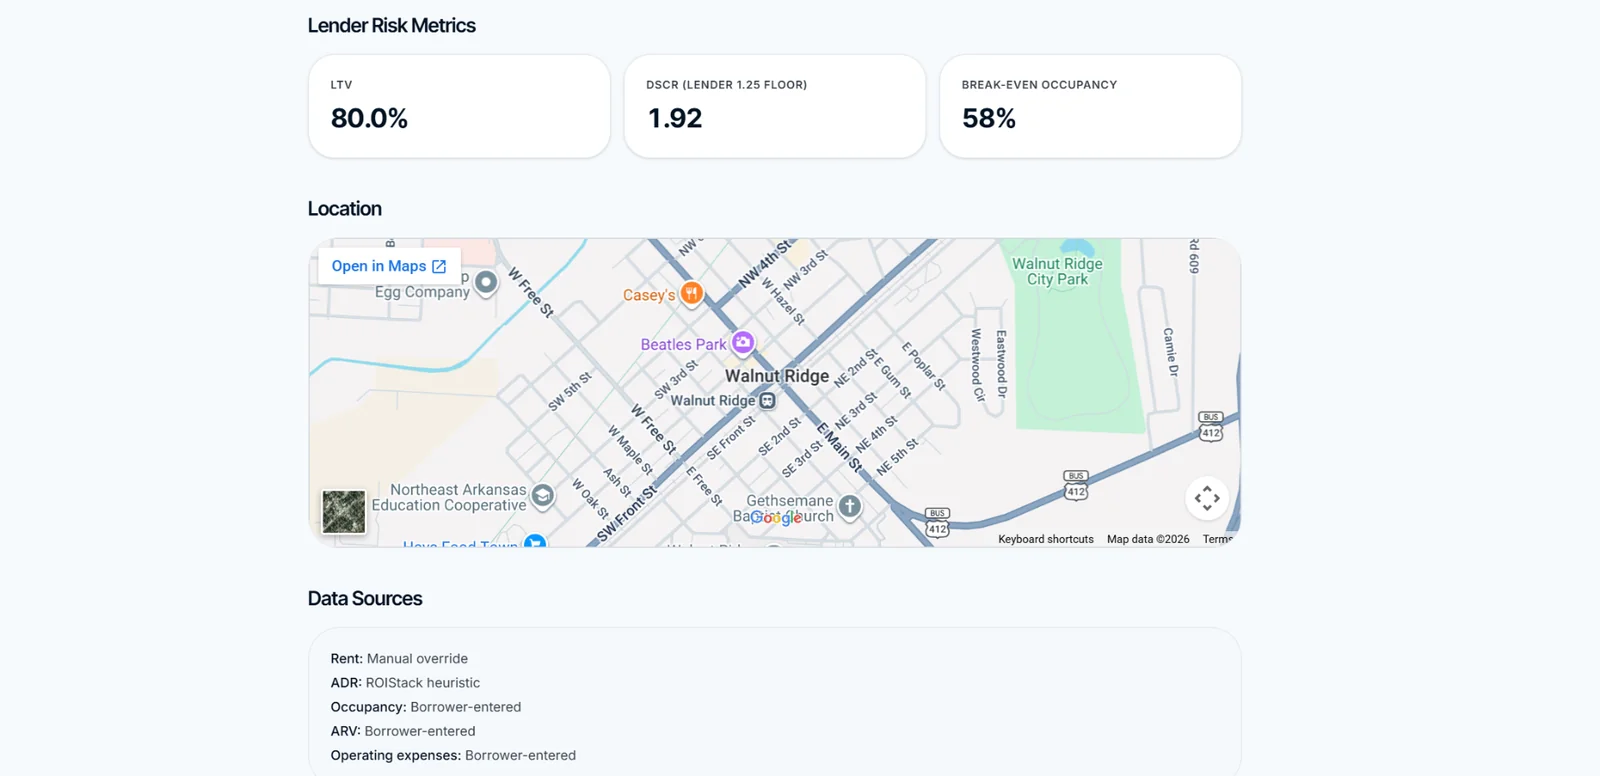Click the ARV: Borrower-entered line
Image resolution: width=1600 pixels, height=776 pixels.
tap(403, 731)
